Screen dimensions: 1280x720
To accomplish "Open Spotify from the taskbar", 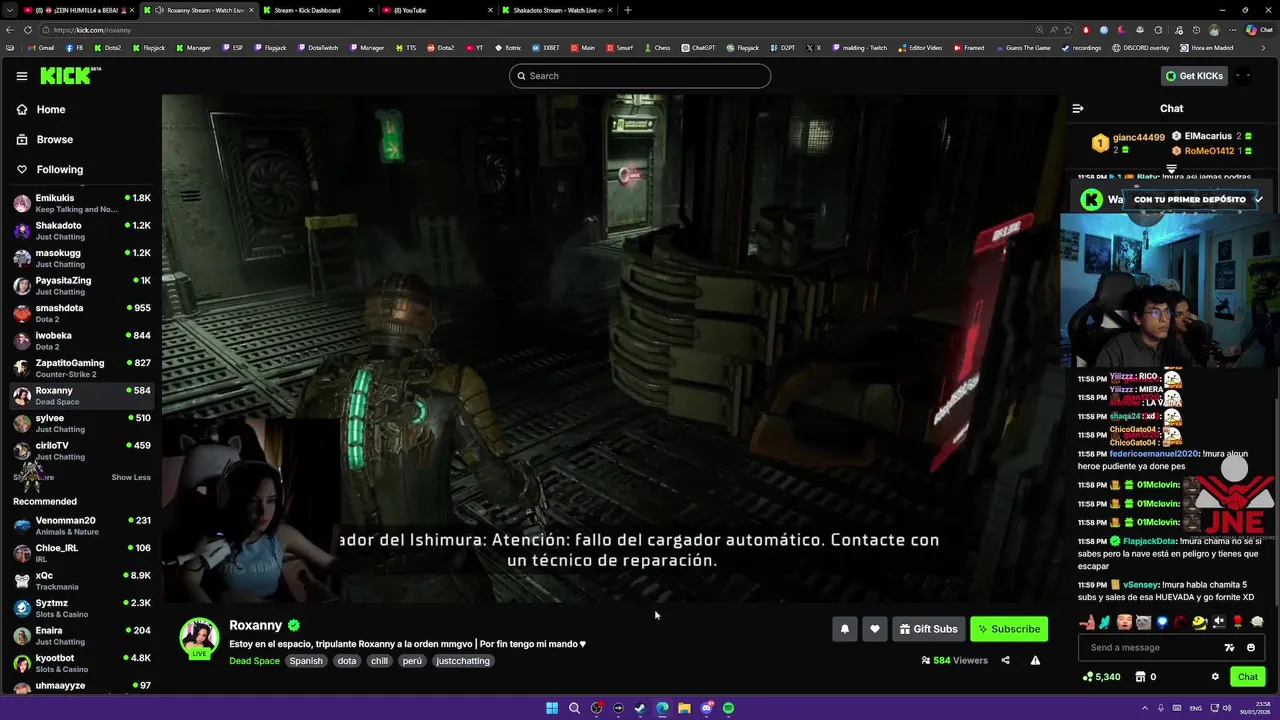I will coord(728,708).
